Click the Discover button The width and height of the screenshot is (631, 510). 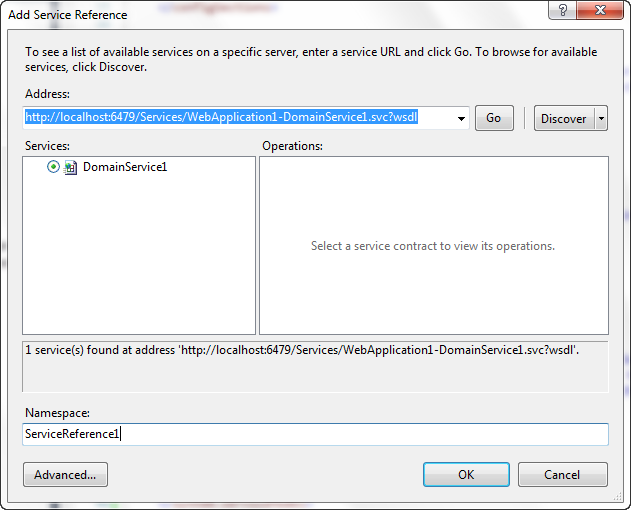563,118
